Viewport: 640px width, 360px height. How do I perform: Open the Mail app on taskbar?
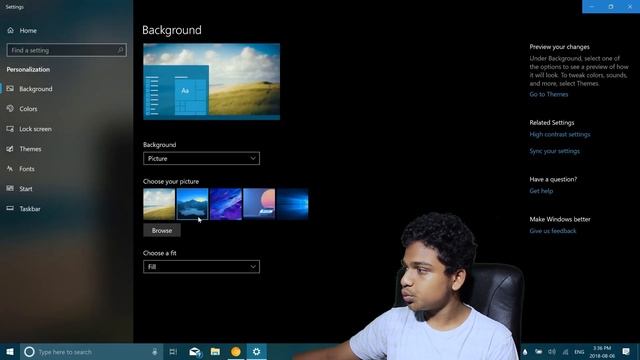point(195,351)
